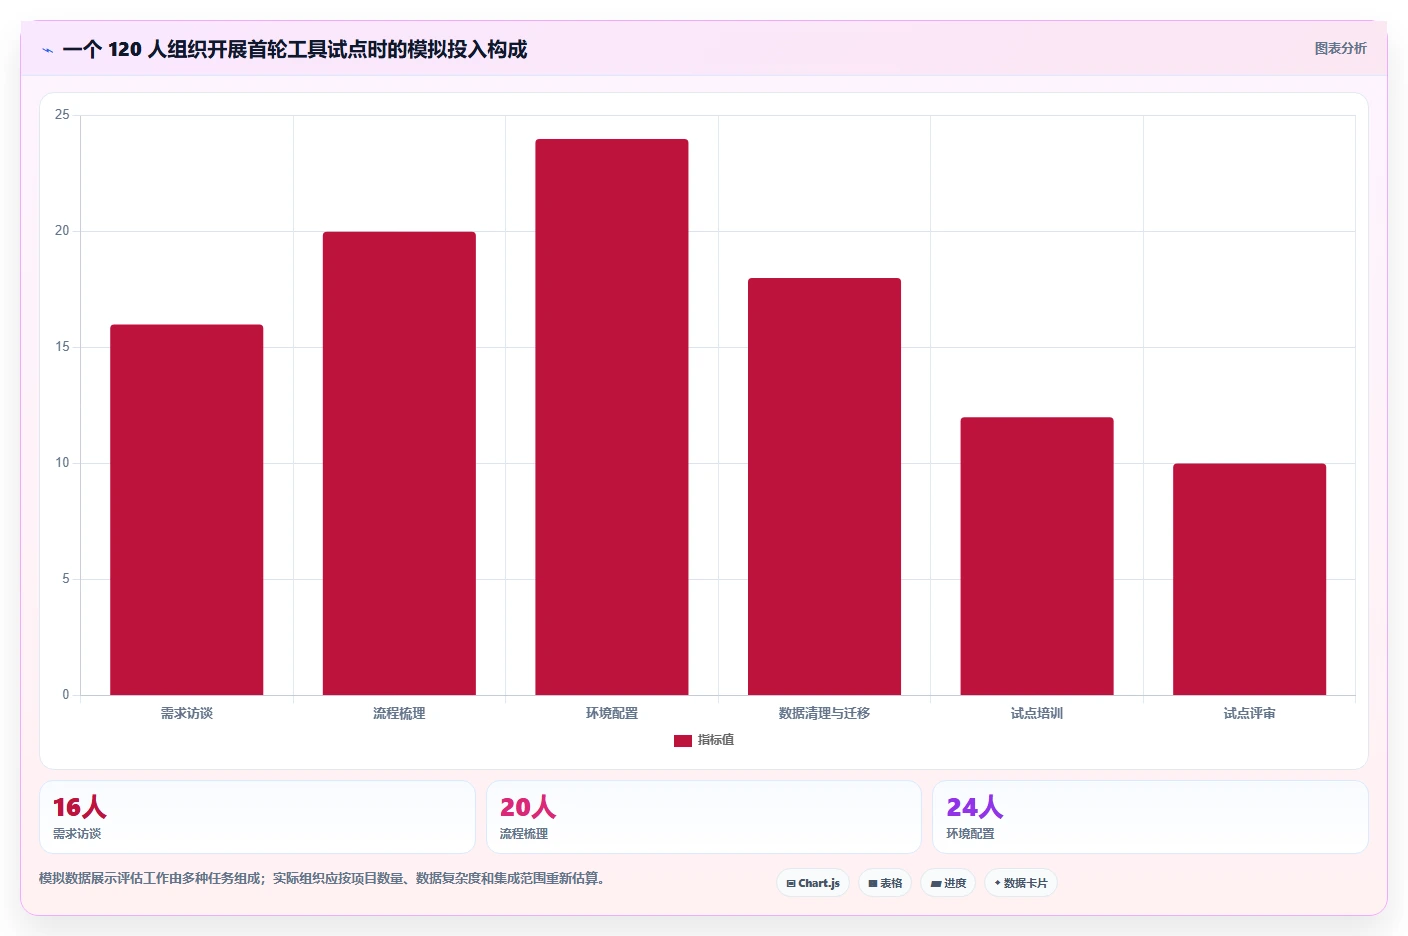Image resolution: width=1408 pixels, height=936 pixels.
Task: Select the 24人 环境配置 data card
Action: tap(1150, 817)
